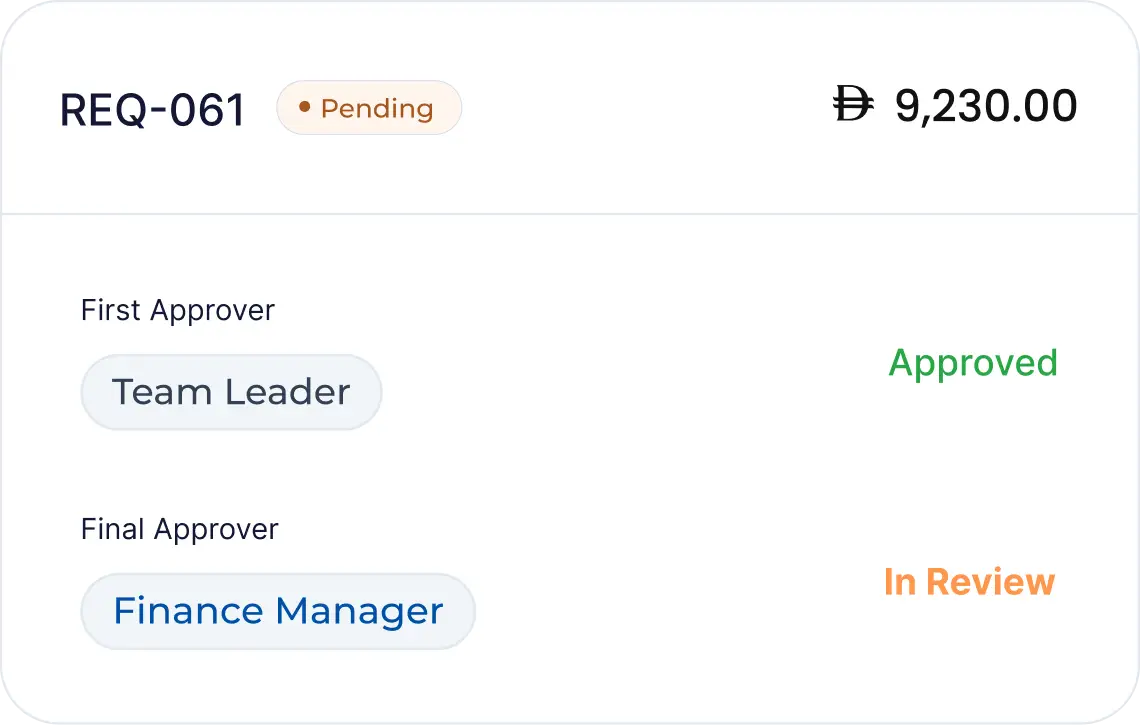This screenshot has width=1140, height=725.
Task: Click the digits 061 in the request ID
Action: point(207,109)
